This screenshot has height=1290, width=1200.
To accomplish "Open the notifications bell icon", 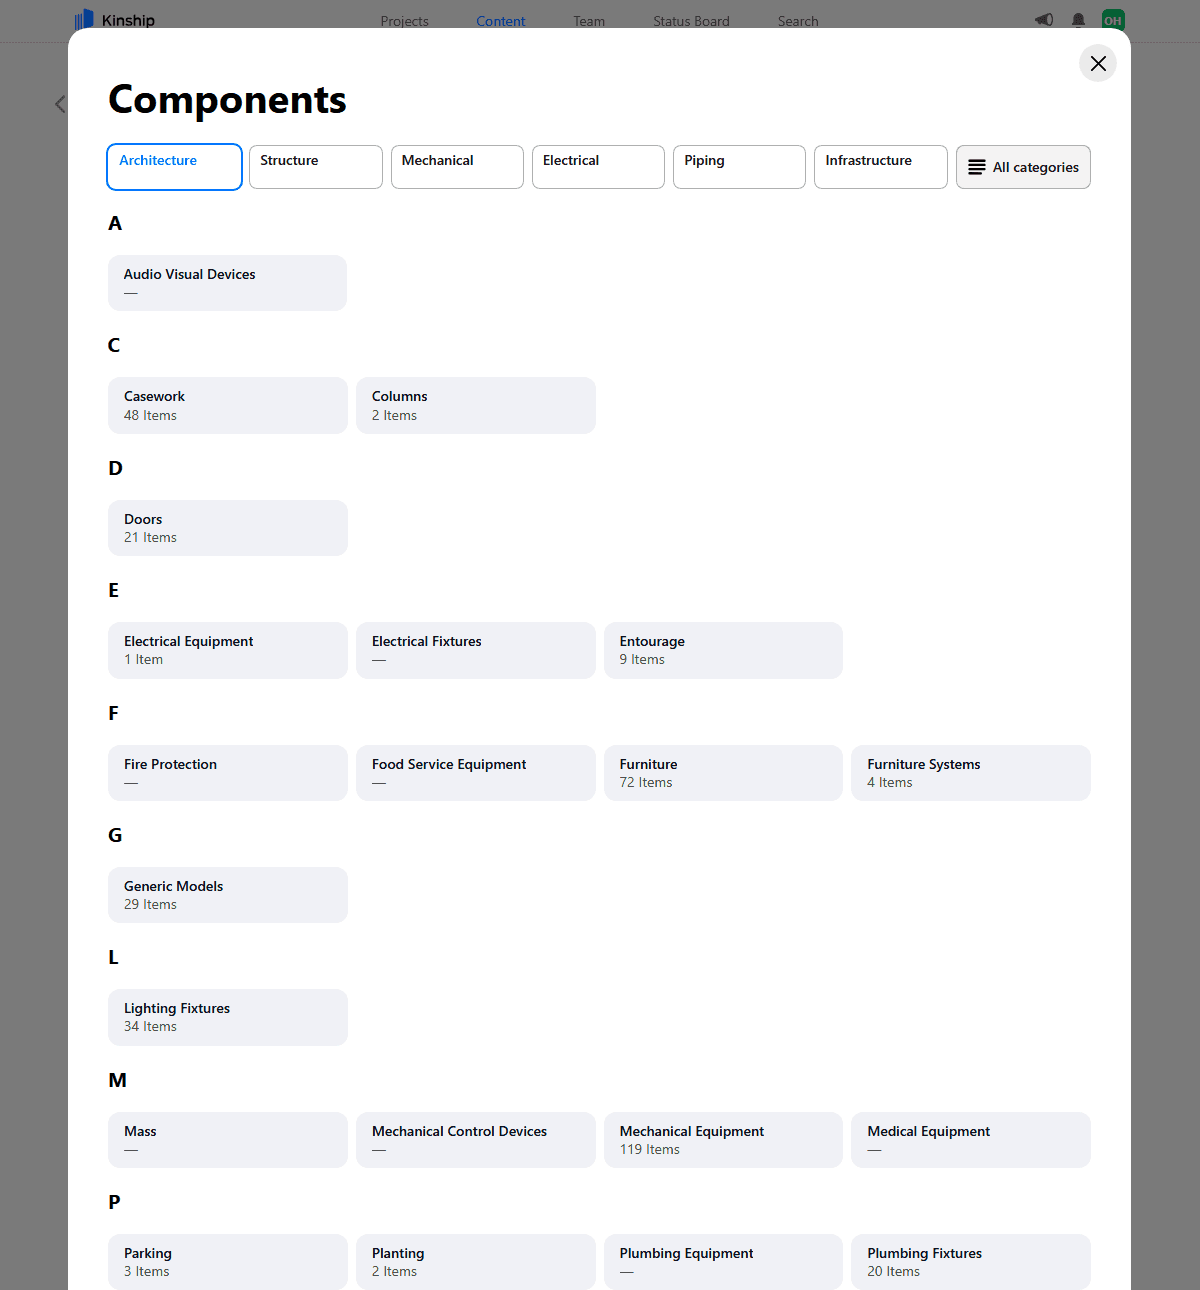I will click(x=1078, y=19).
